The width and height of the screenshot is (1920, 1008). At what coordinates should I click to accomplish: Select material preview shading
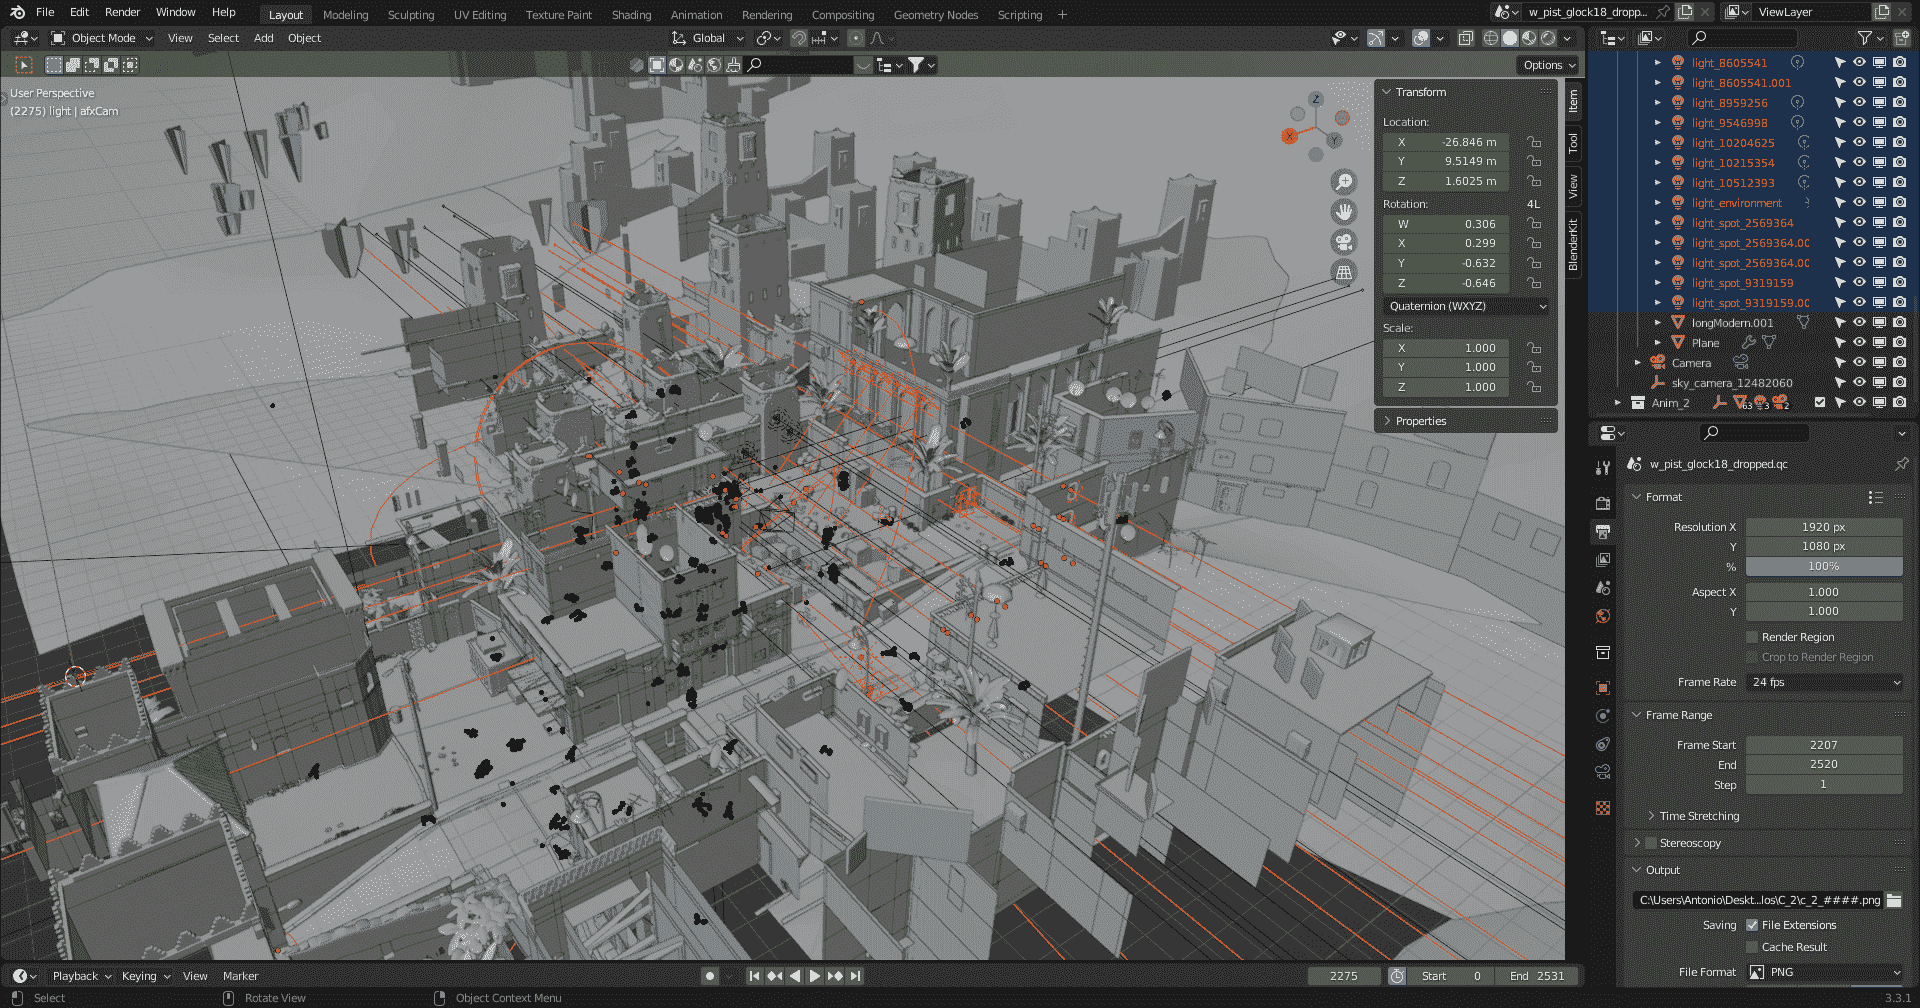[1529, 38]
